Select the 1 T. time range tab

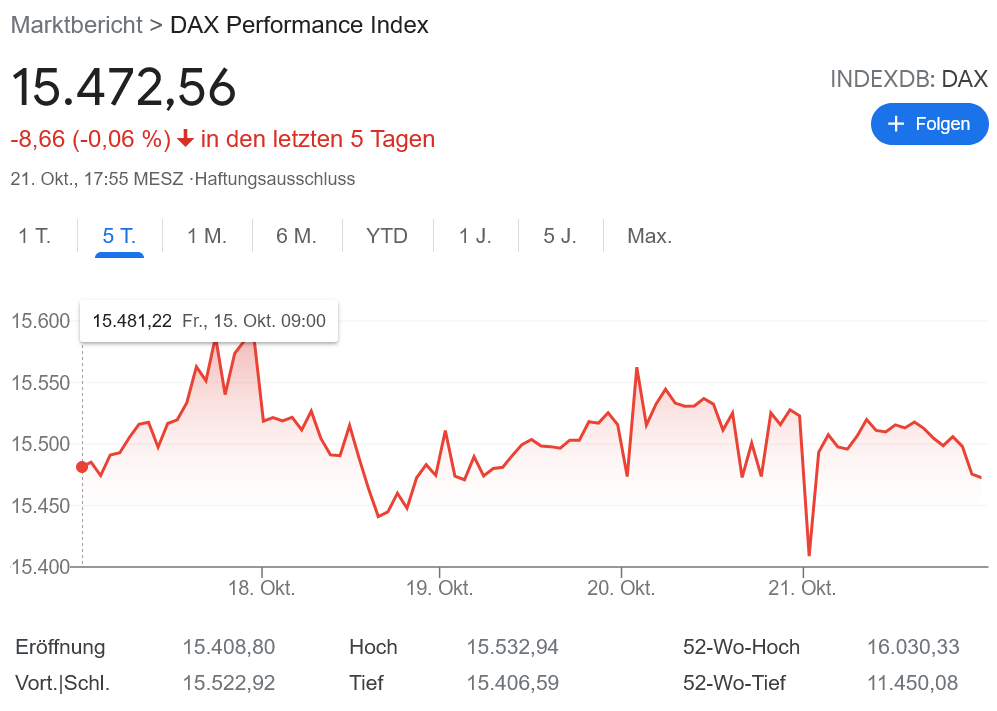click(x=35, y=237)
